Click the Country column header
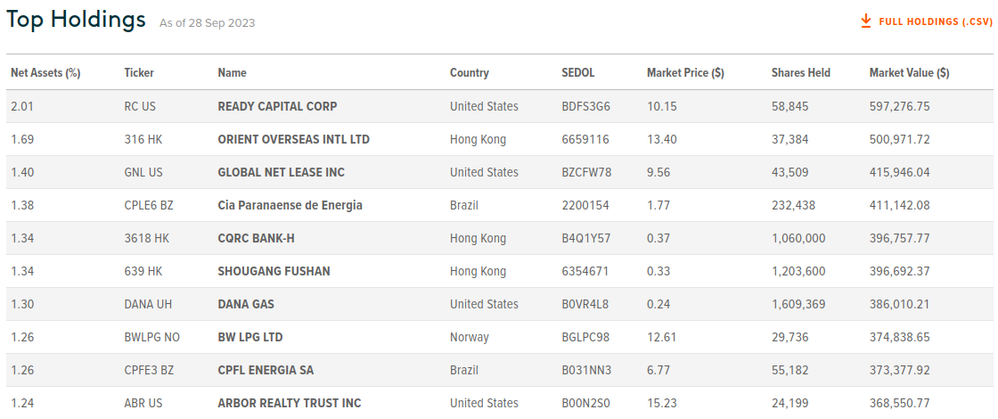This screenshot has height=419, width=998. 469,73
